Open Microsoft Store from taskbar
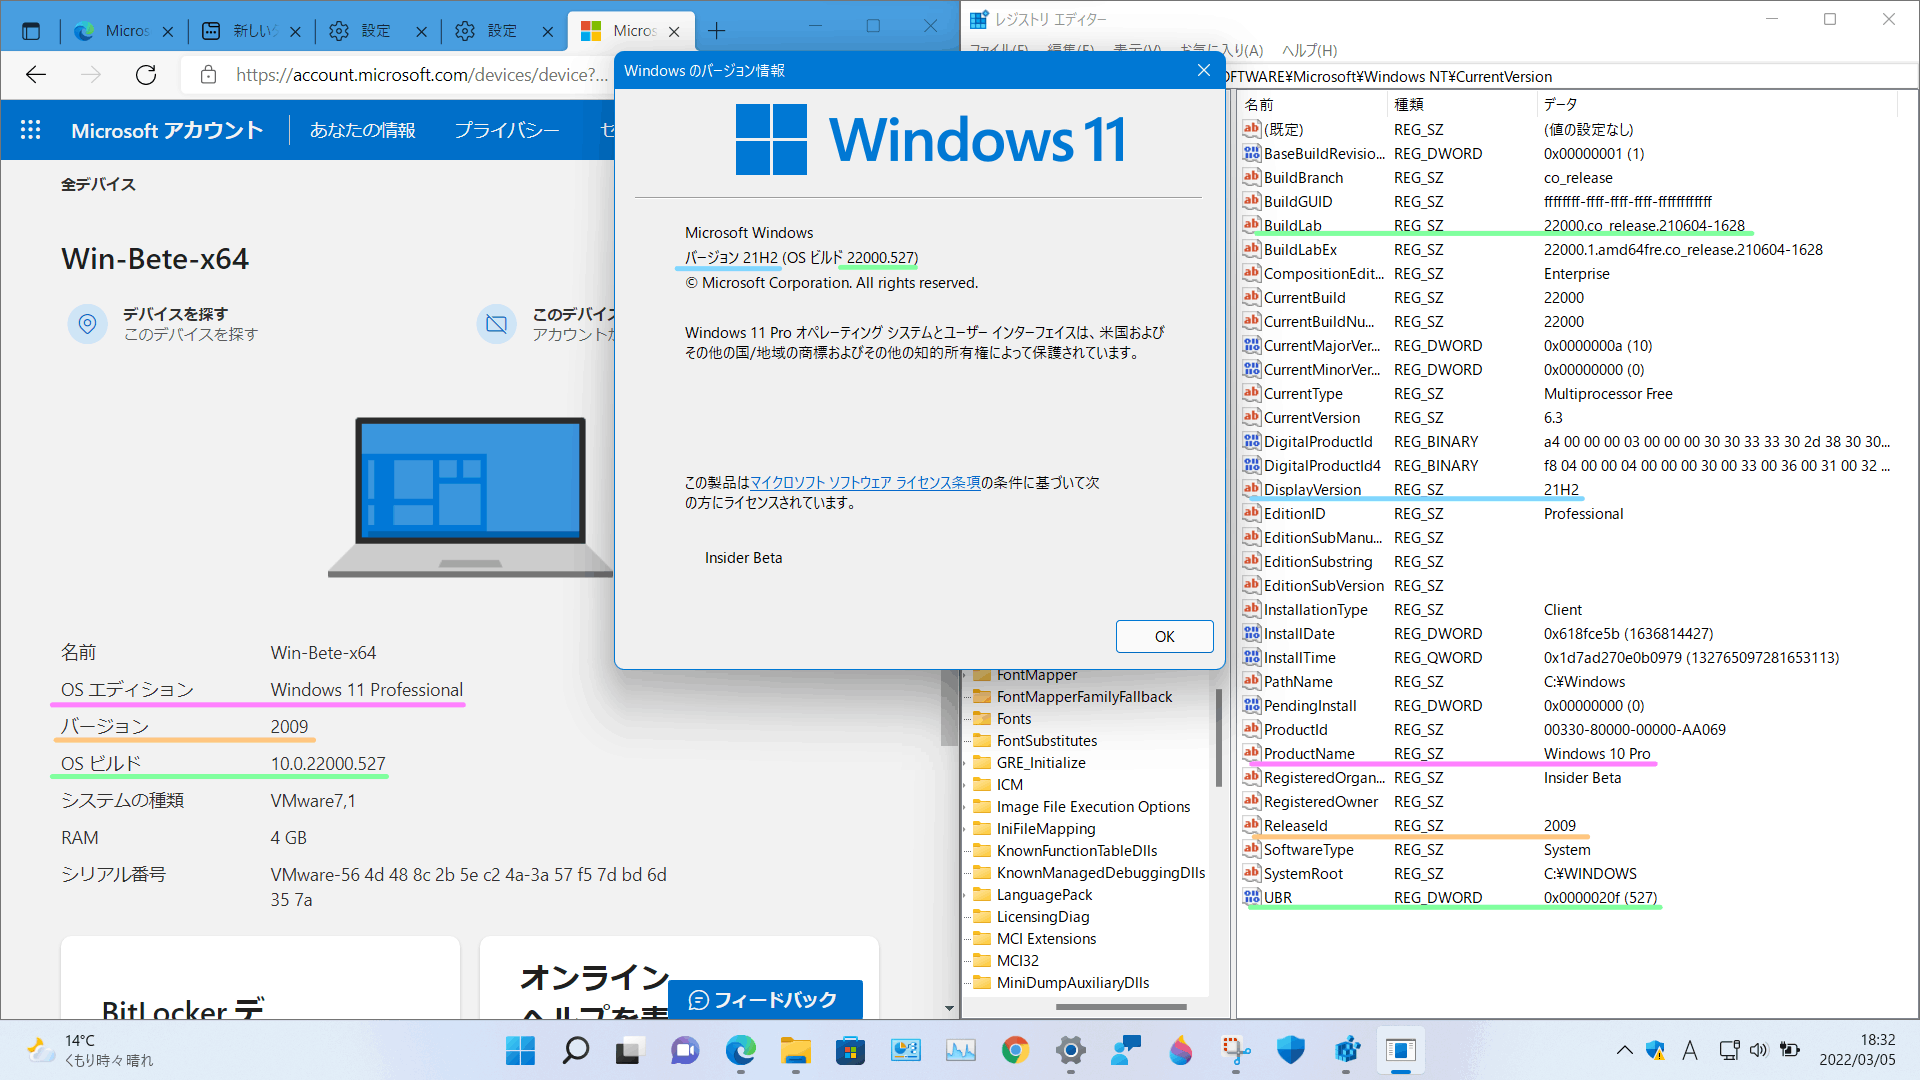This screenshot has width=1920, height=1080. tap(850, 1051)
